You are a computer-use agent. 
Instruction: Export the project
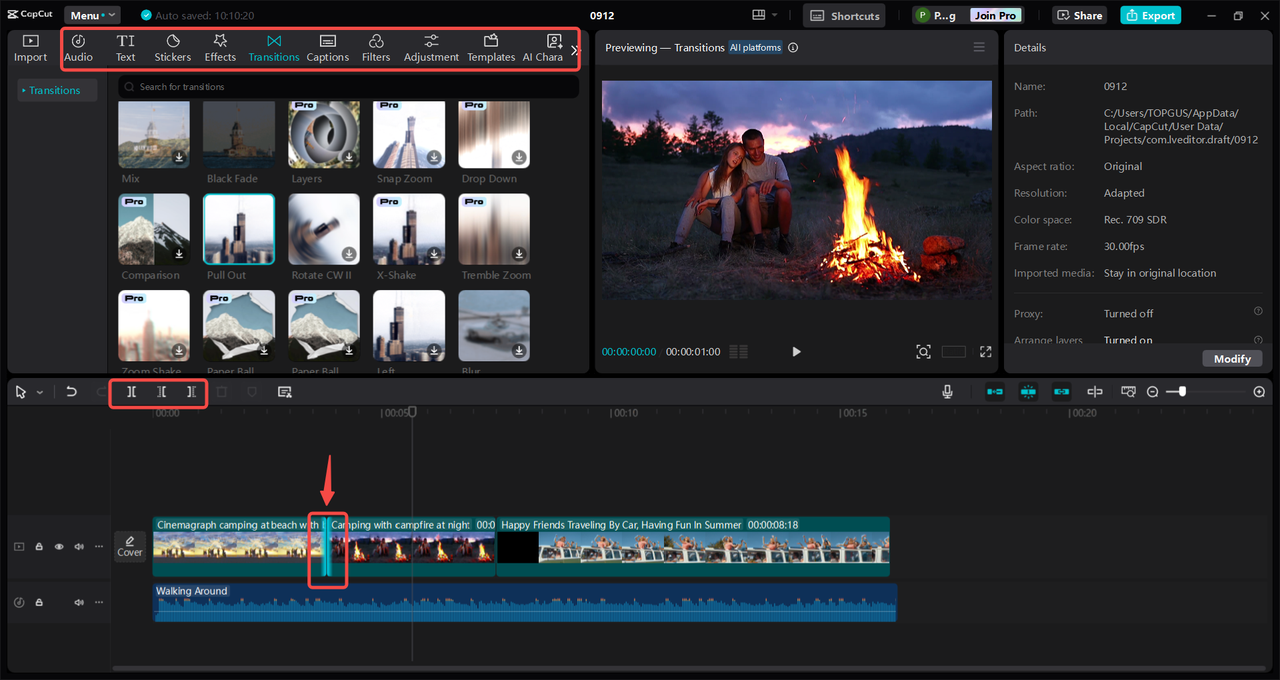point(1150,15)
